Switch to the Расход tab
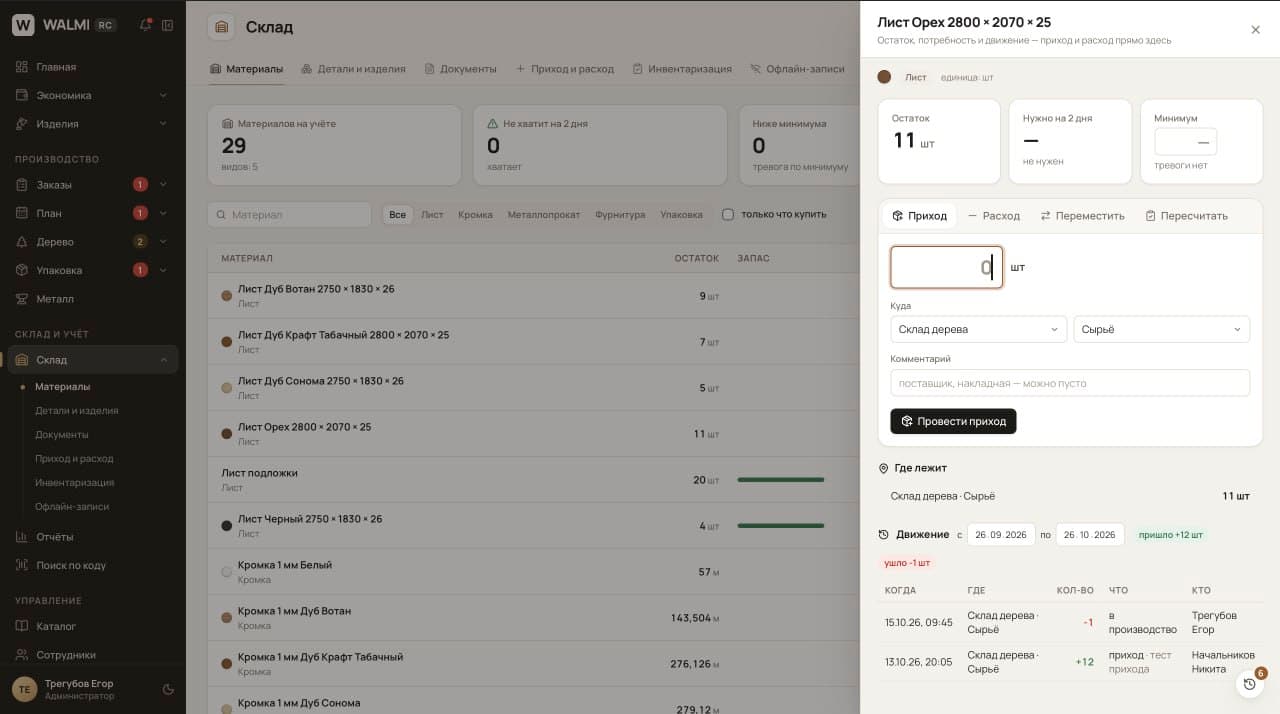The image size is (1280, 714). [x=993, y=216]
